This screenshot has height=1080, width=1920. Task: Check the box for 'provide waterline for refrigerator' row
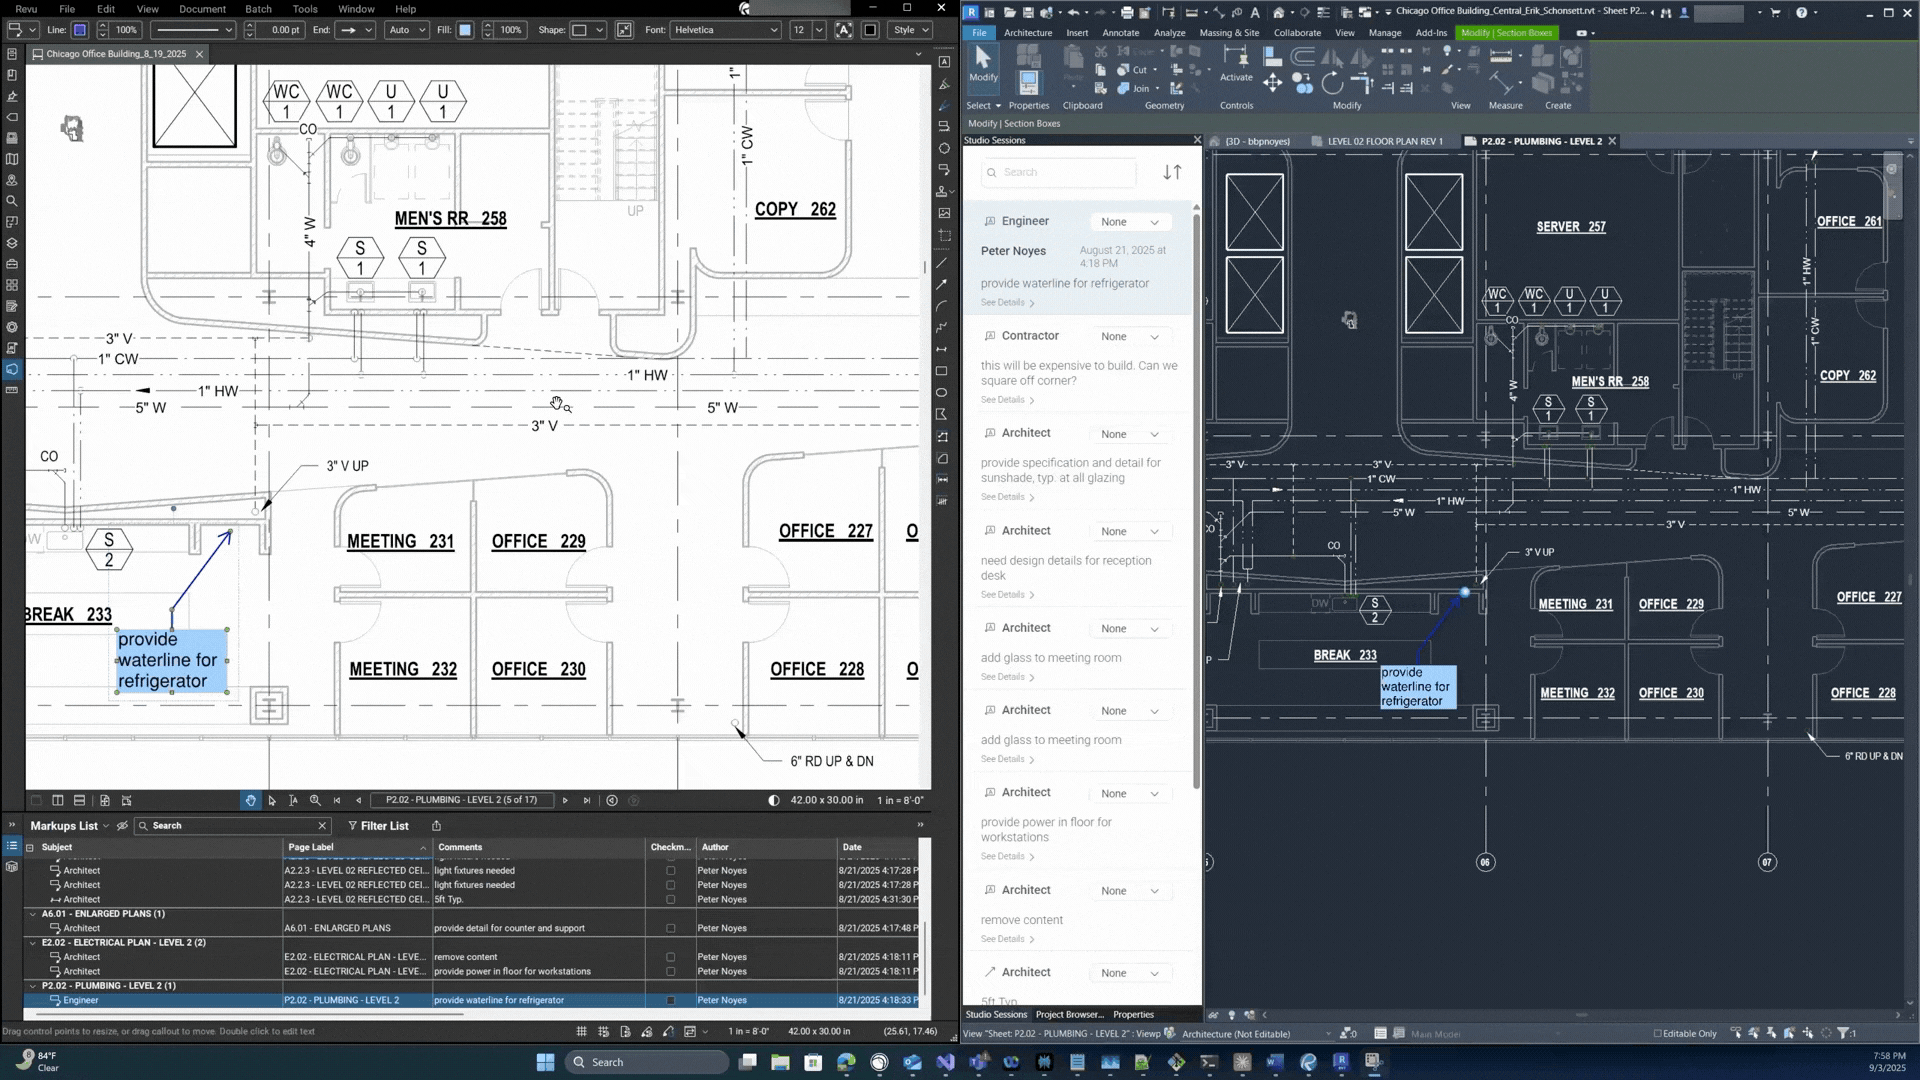(x=670, y=1000)
